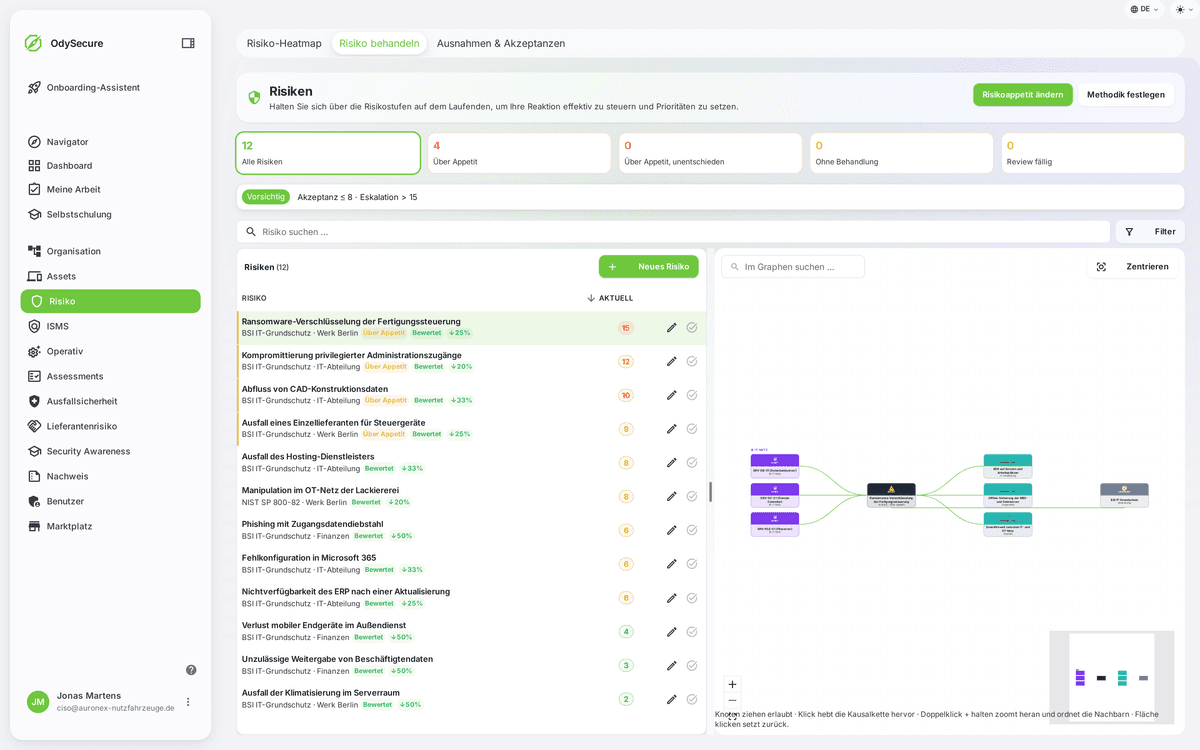Viewport: 1200px width, 750px height.
Task: Open the user menu three-dot button
Action: (x=188, y=702)
